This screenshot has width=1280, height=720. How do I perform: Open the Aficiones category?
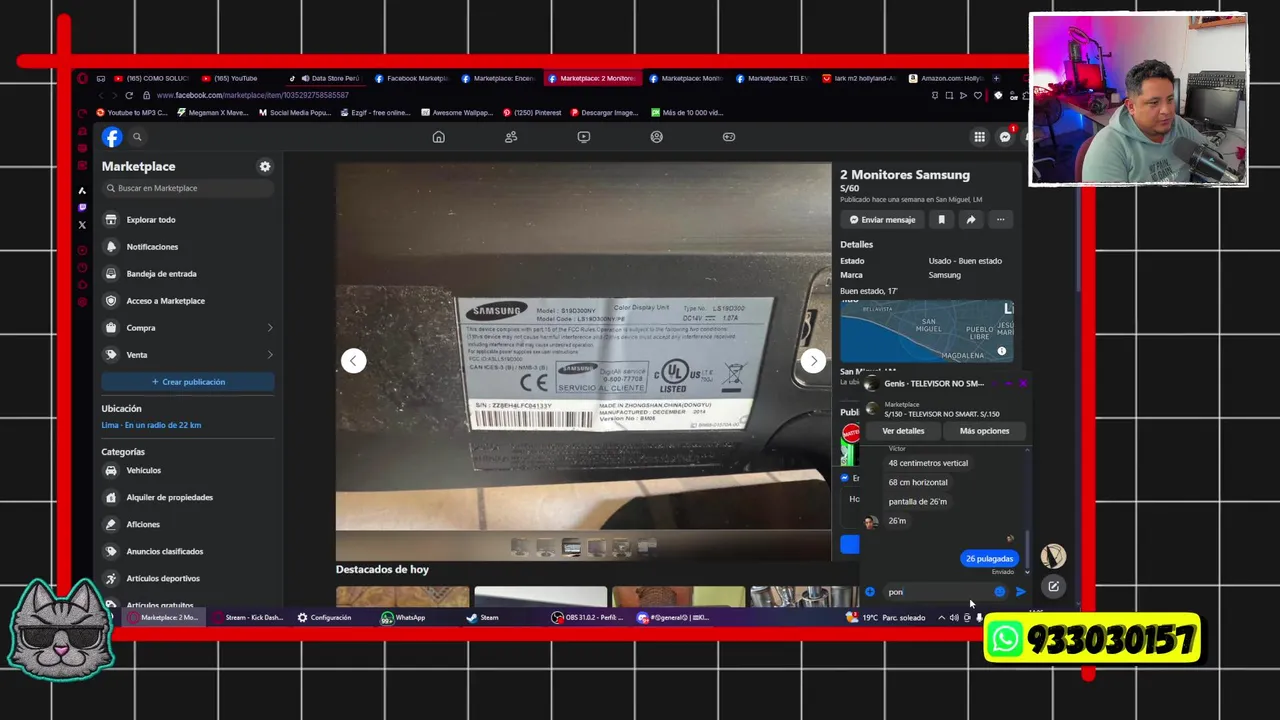click(188, 524)
